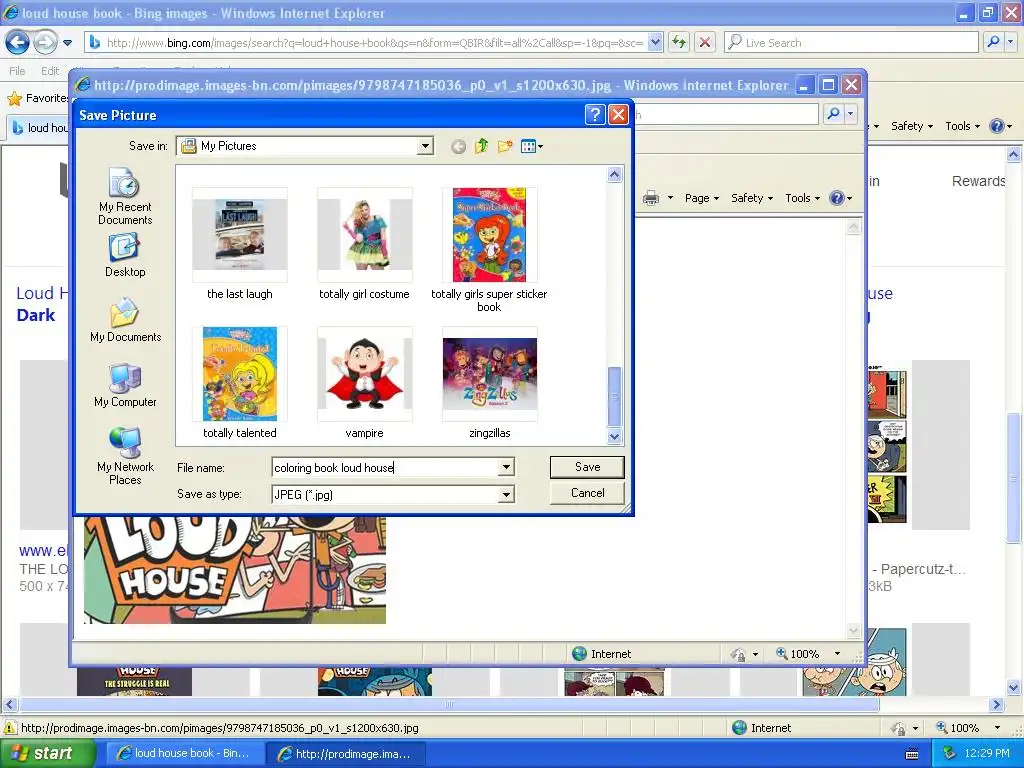Click the Help icon in main window command bar
This screenshot has width=1024, height=768.
coord(997,126)
